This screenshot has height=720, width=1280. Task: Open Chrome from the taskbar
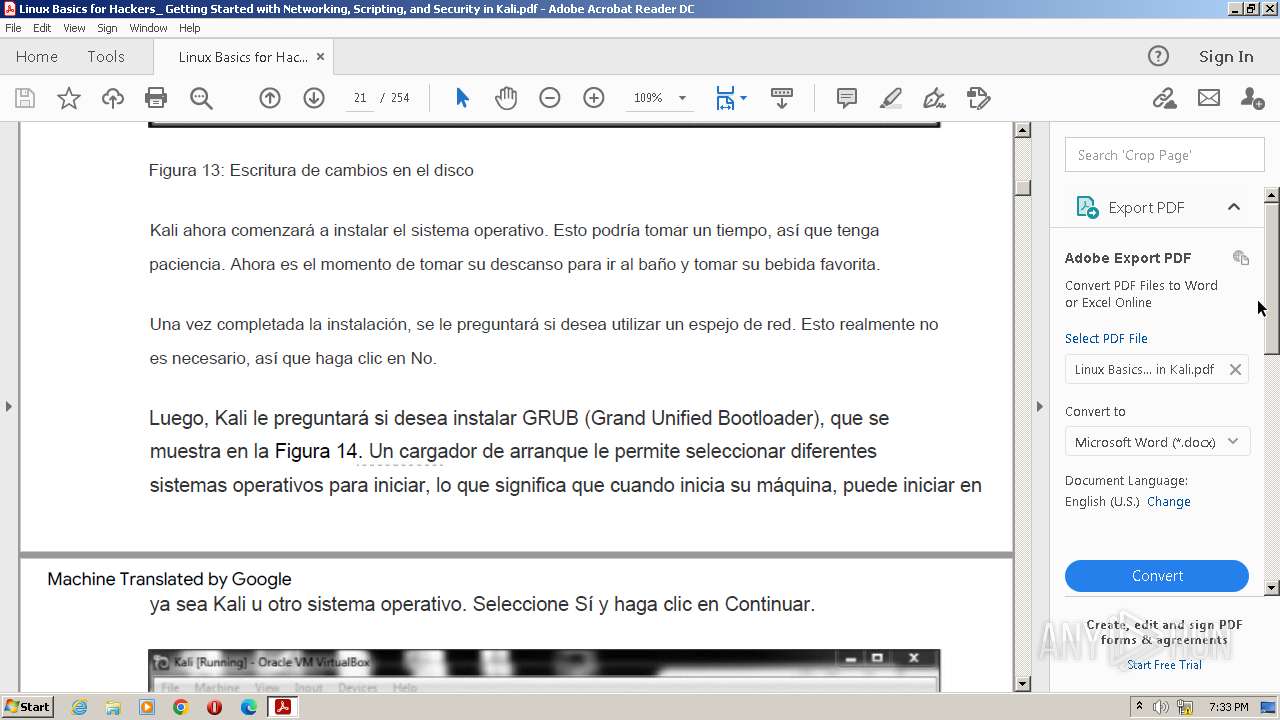click(x=180, y=707)
